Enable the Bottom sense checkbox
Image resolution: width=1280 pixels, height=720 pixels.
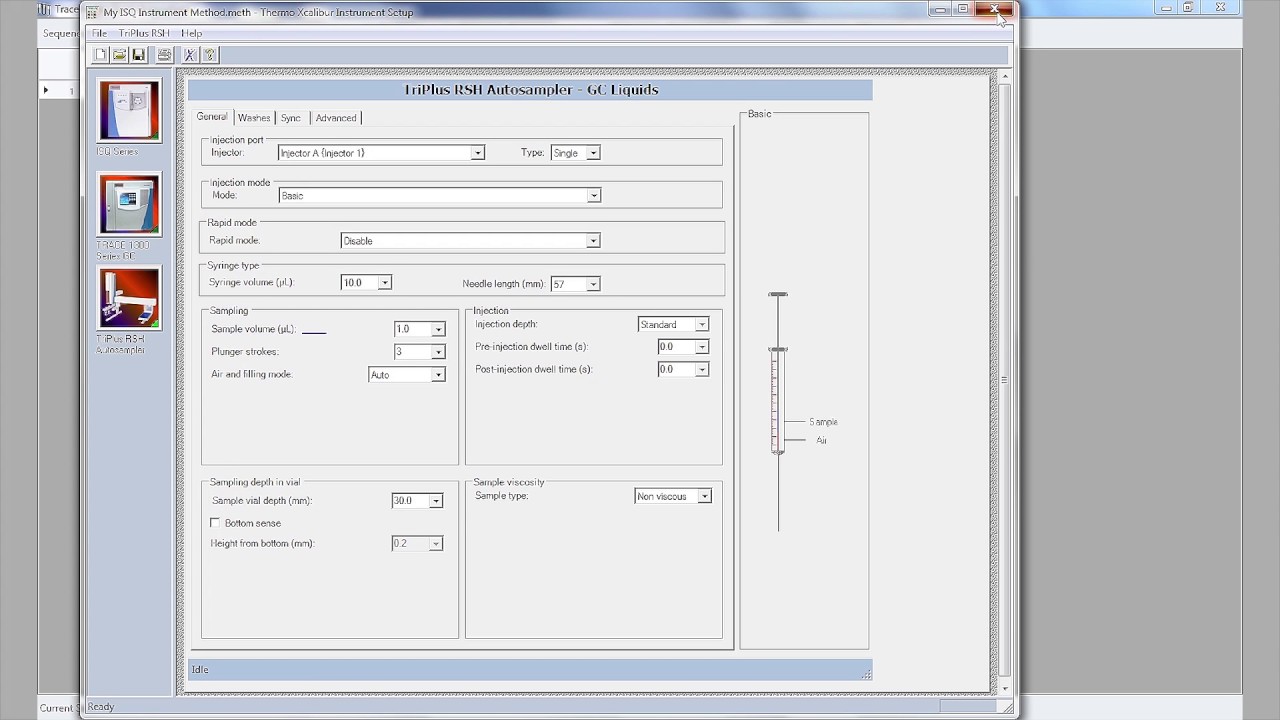215,523
